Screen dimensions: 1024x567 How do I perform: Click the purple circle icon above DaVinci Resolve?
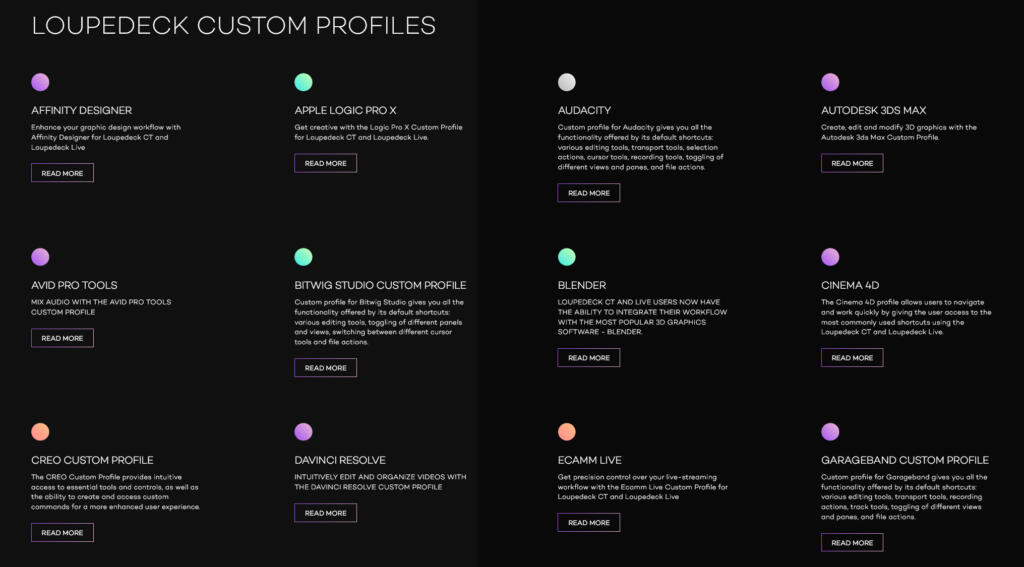pyautogui.click(x=303, y=432)
